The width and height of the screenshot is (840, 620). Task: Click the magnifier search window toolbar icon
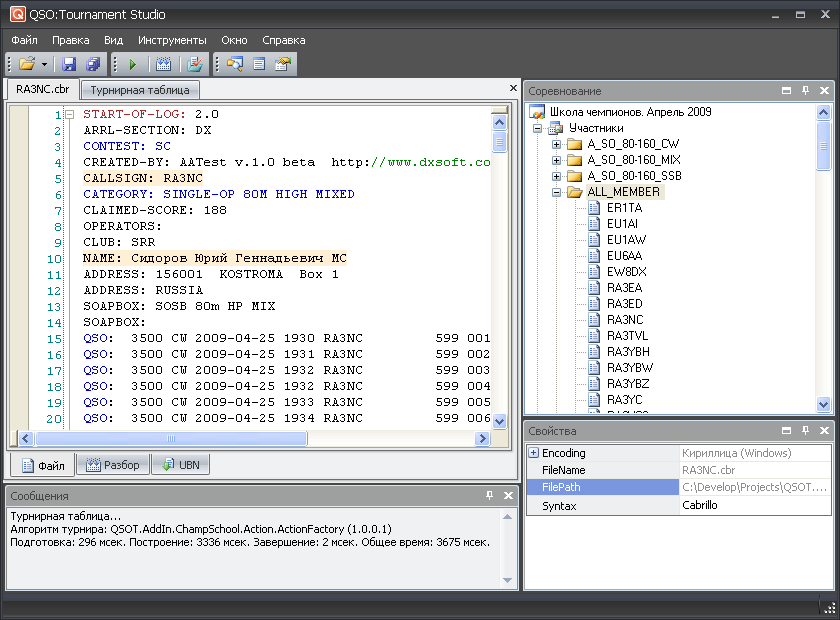(x=235, y=64)
